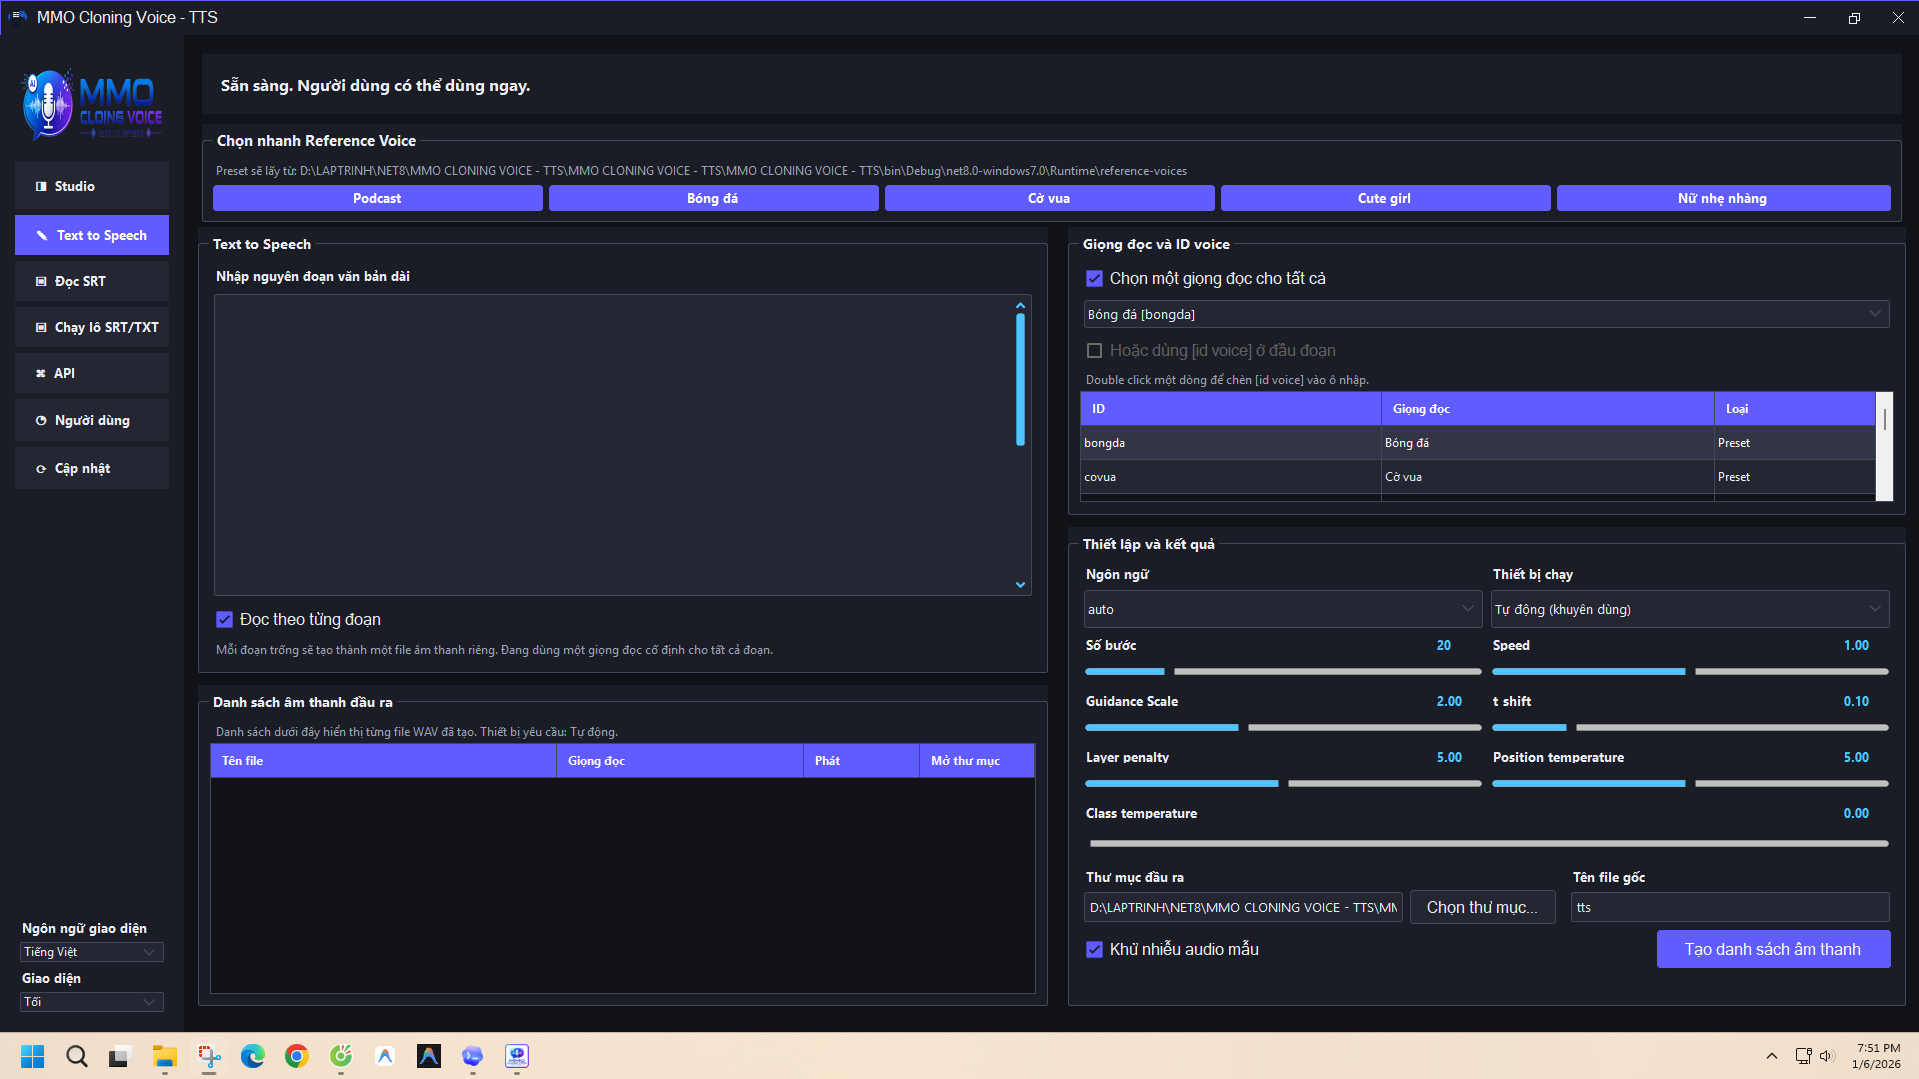This screenshot has width=1919, height=1079.
Task: Go to Chạy lô SRT/TXT page
Action: (92, 327)
